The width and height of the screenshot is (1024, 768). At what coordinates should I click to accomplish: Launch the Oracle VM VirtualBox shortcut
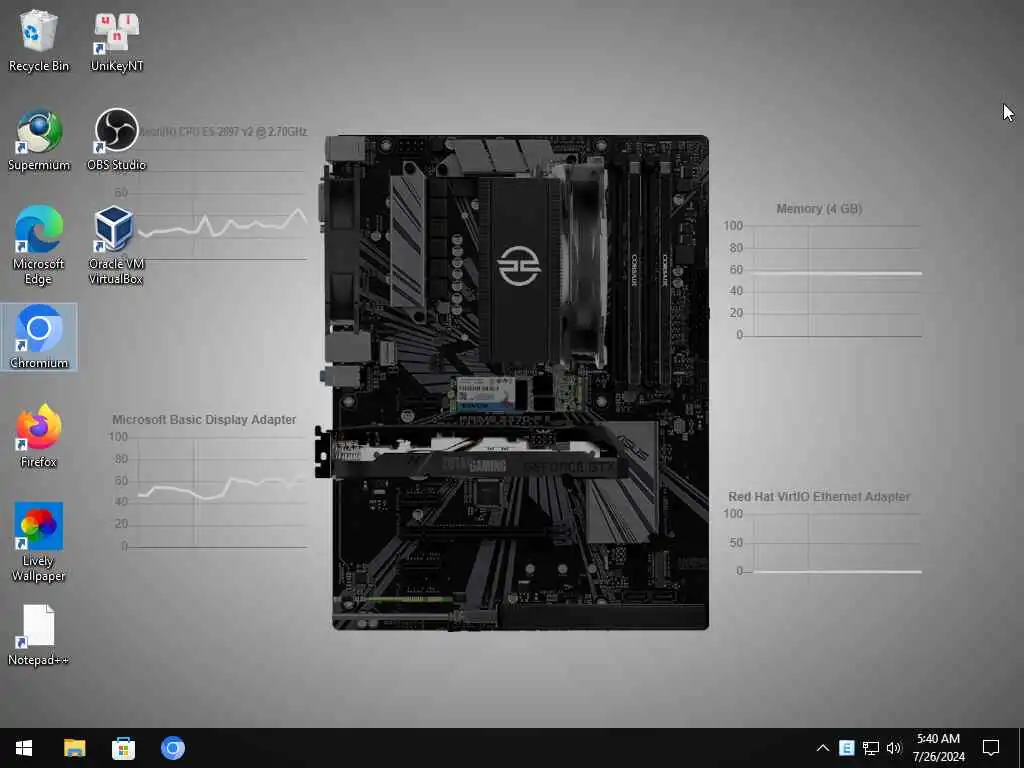[116, 246]
